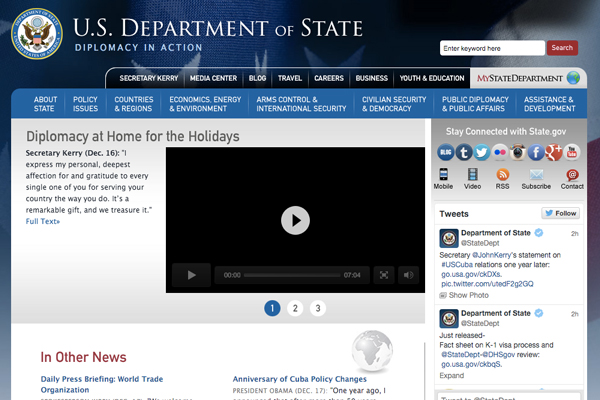Click the Diplomacy at Home for the Holidays headline
The image size is (600, 400).
point(132,136)
